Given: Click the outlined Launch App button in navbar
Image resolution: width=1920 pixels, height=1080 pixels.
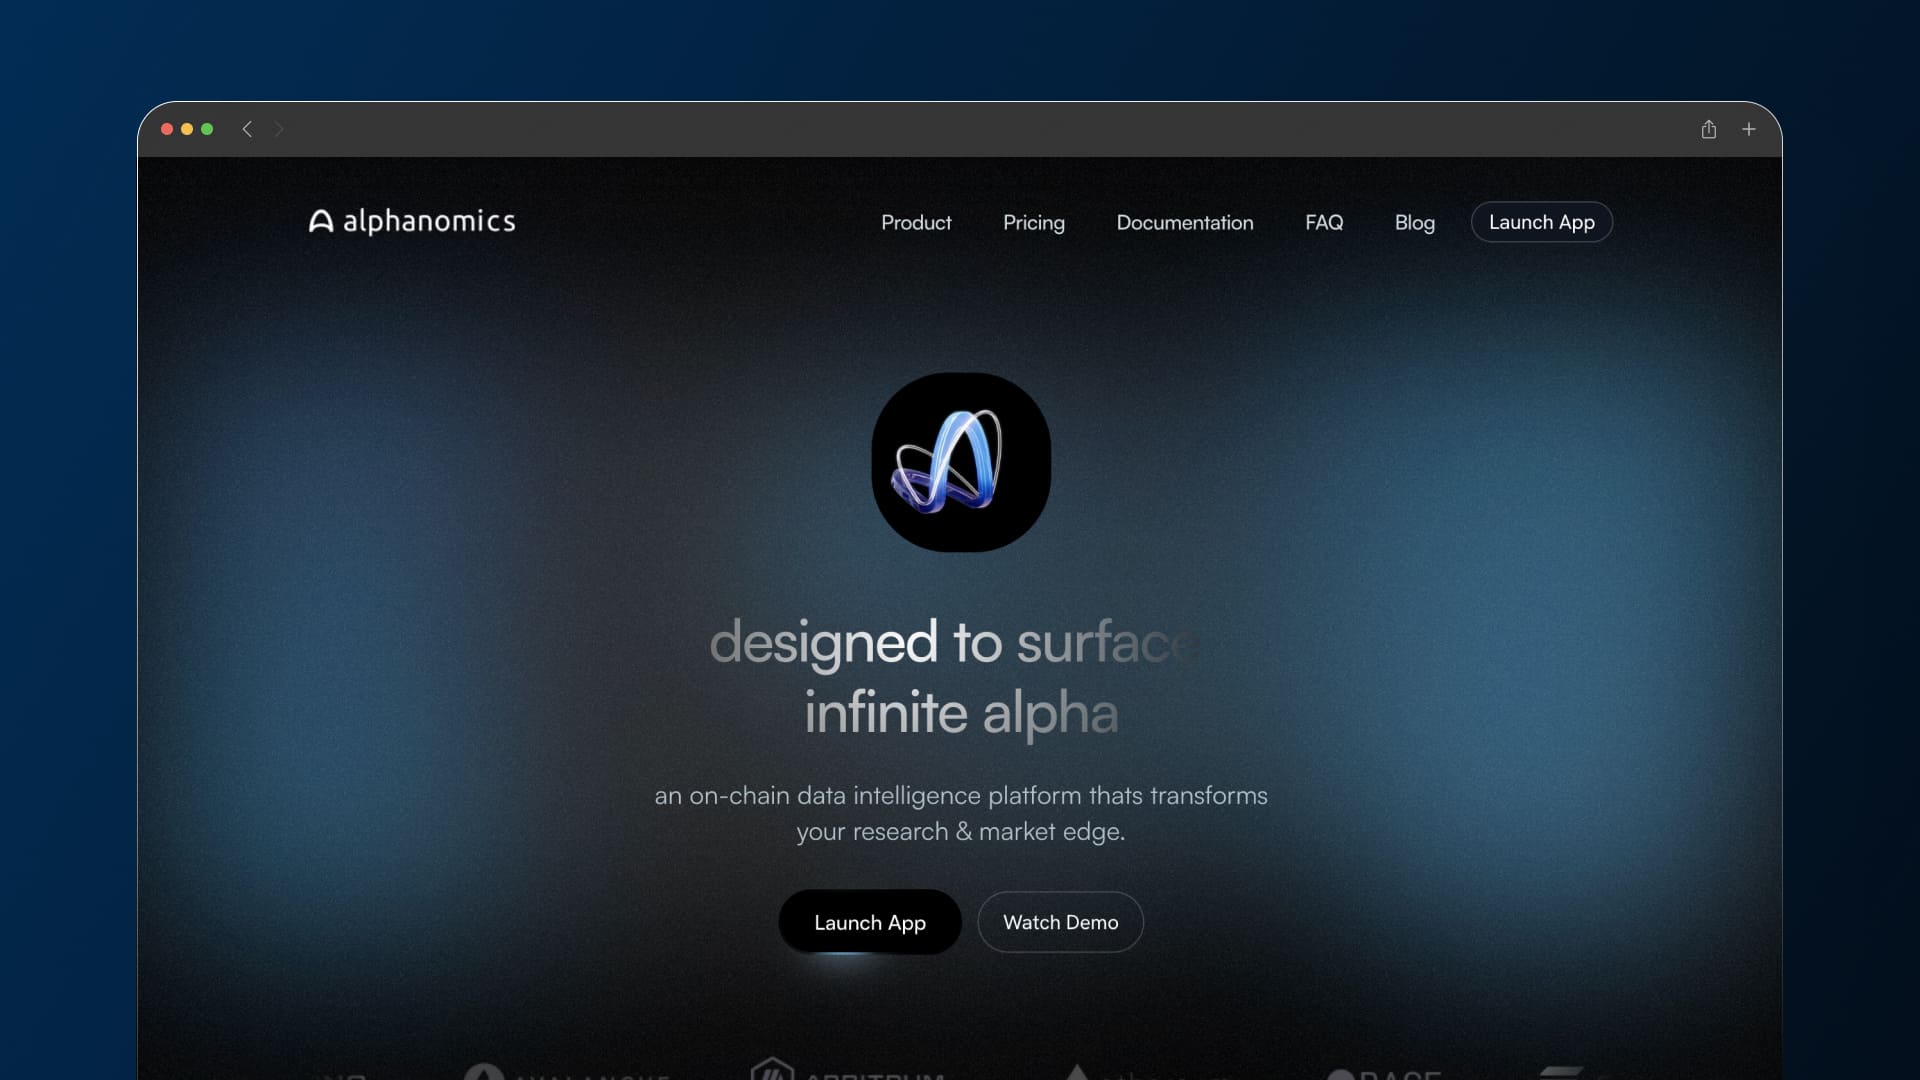Looking at the screenshot, I should tap(1542, 222).
